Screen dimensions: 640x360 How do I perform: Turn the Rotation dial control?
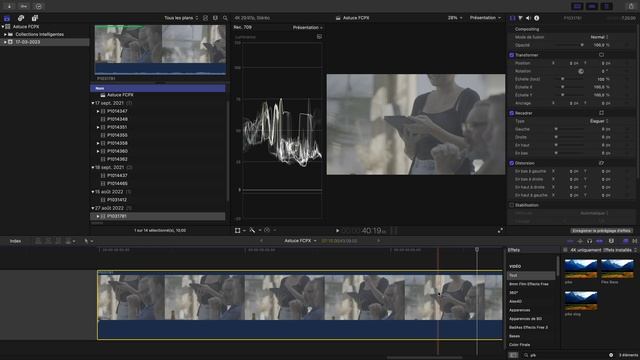(x=581, y=71)
